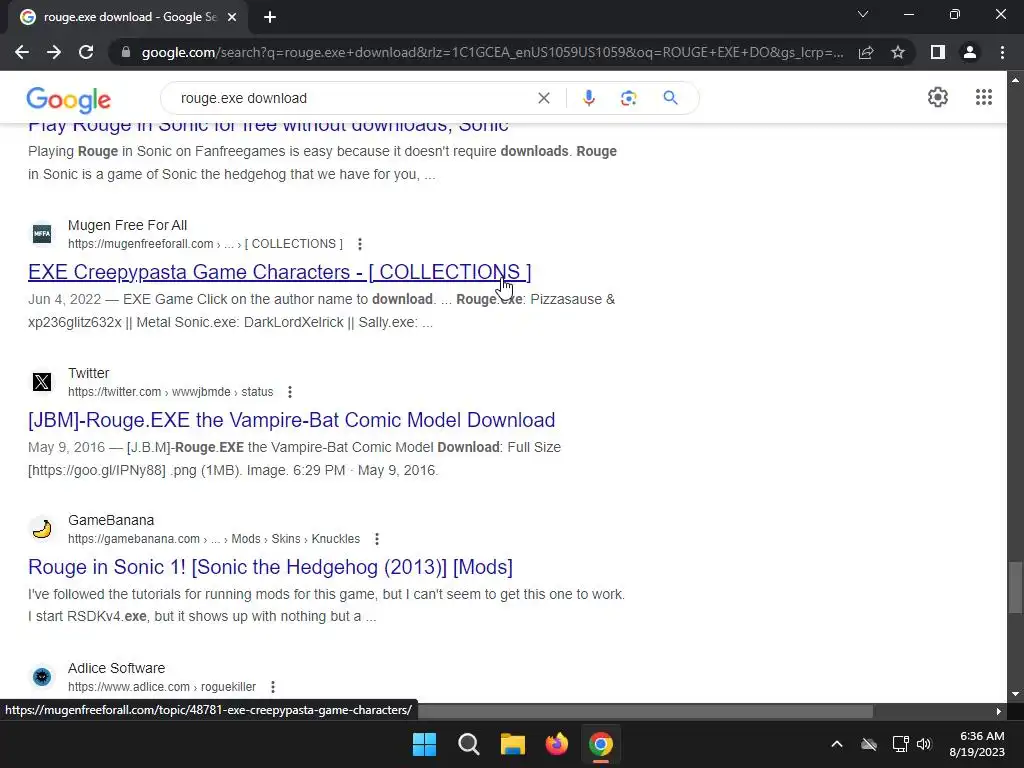Go to Google home via logo
Viewport: 1024px width, 768px height.
pyautogui.click(x=69, y=99)
